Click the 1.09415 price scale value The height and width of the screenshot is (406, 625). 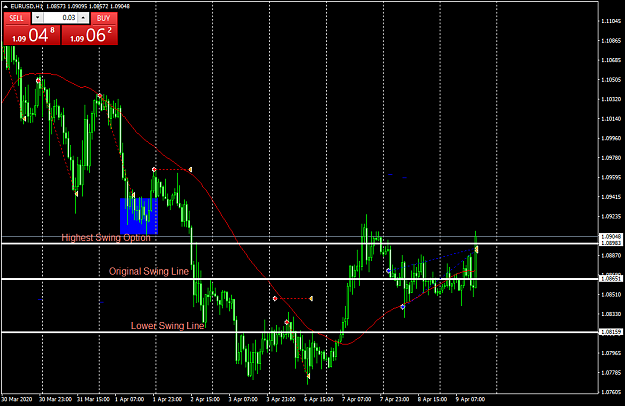611,197
